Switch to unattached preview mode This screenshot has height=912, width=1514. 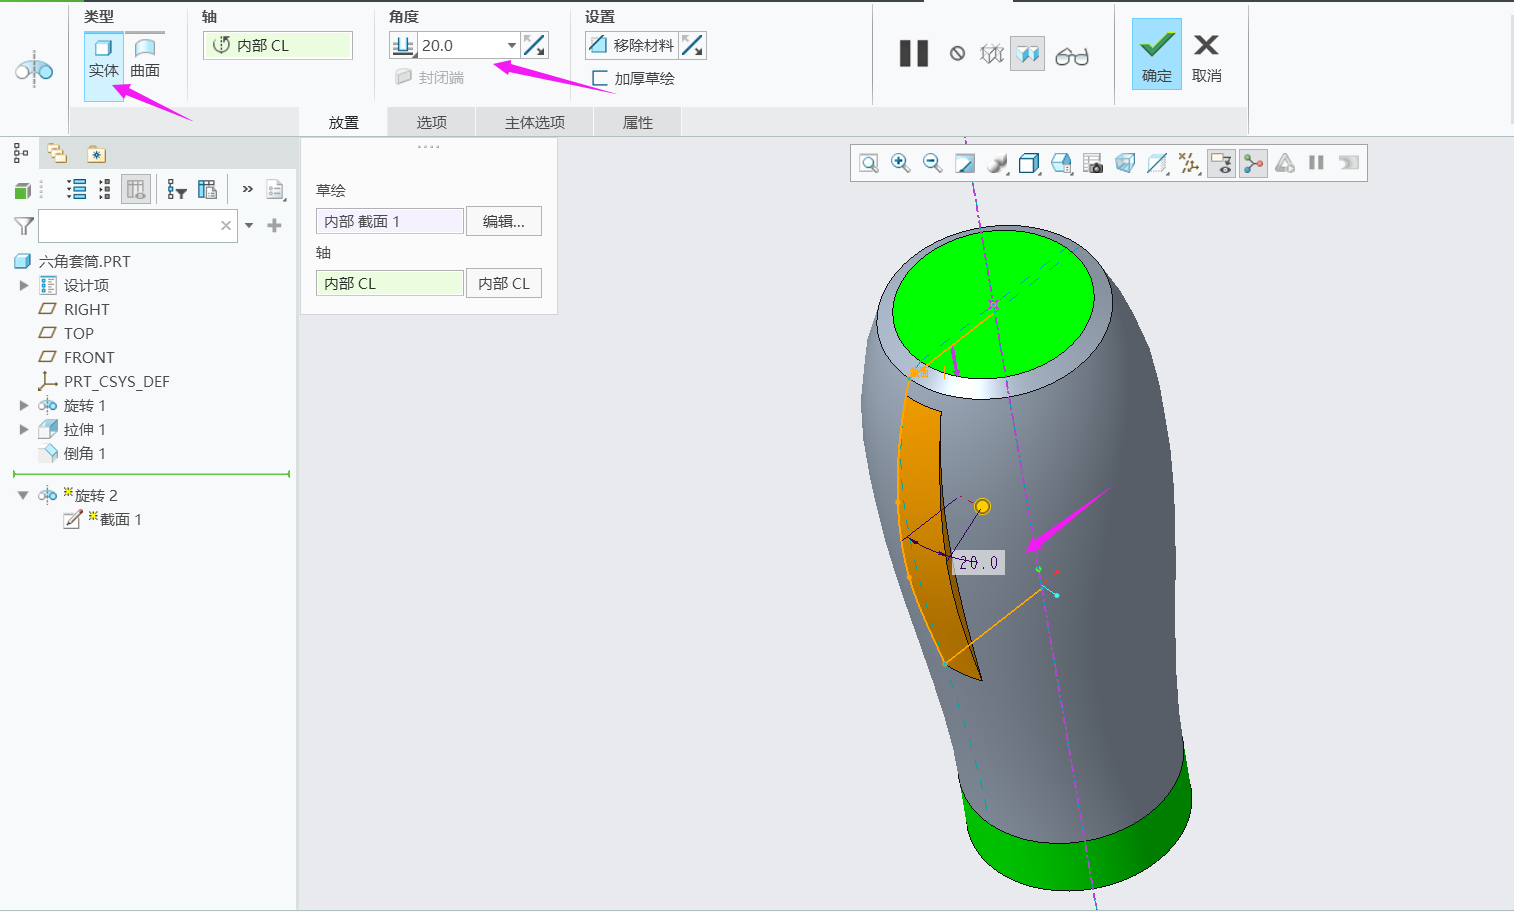(x=992, y=54)
